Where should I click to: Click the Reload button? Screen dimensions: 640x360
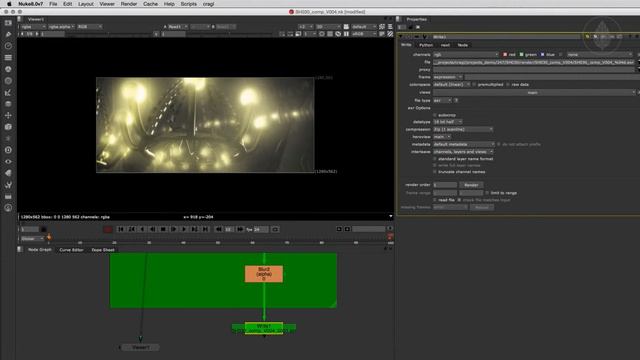click(x=482, y=207)
